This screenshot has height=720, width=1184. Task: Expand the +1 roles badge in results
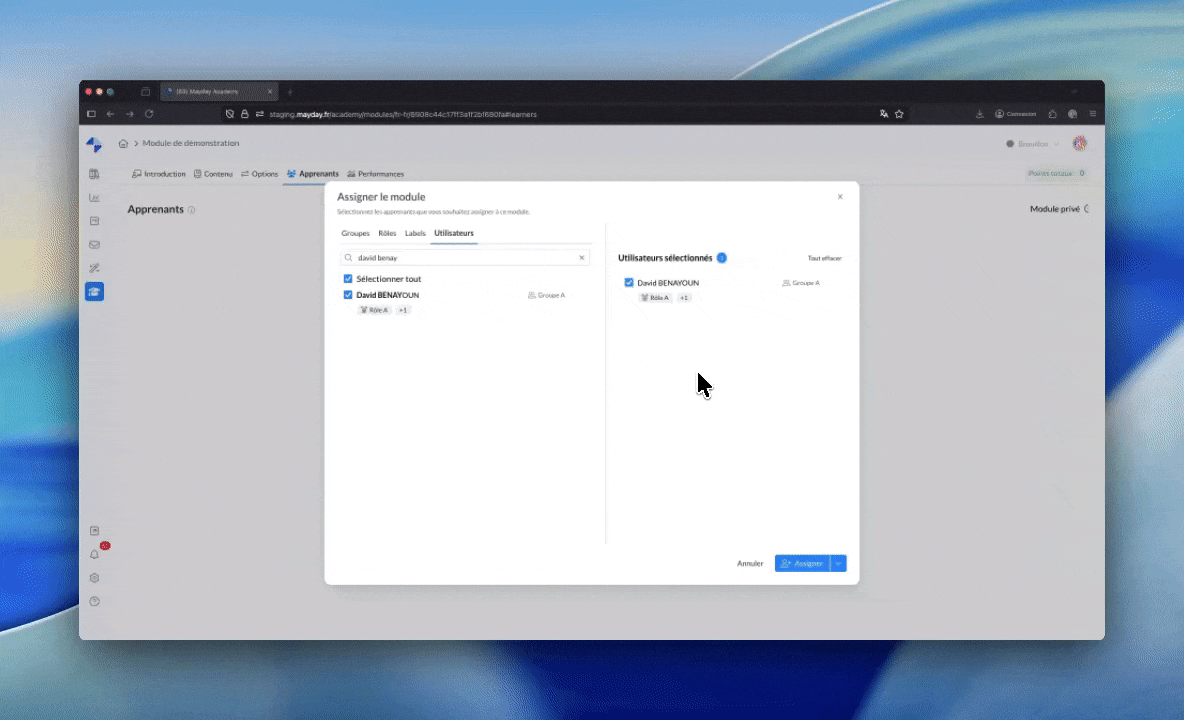(403, 310)
